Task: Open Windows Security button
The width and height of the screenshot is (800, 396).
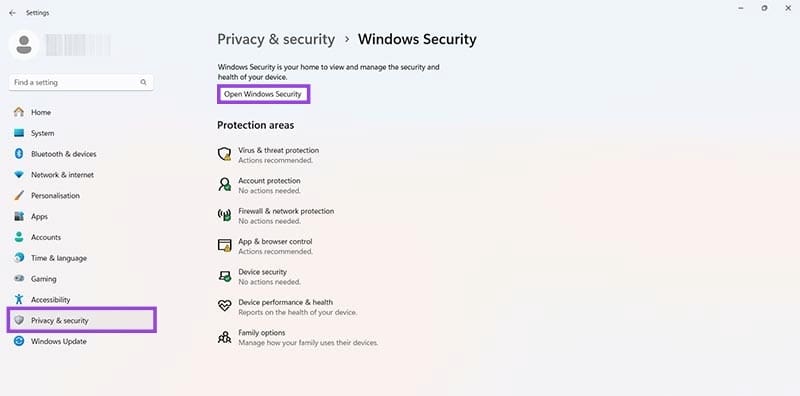Action: point(263,94)
